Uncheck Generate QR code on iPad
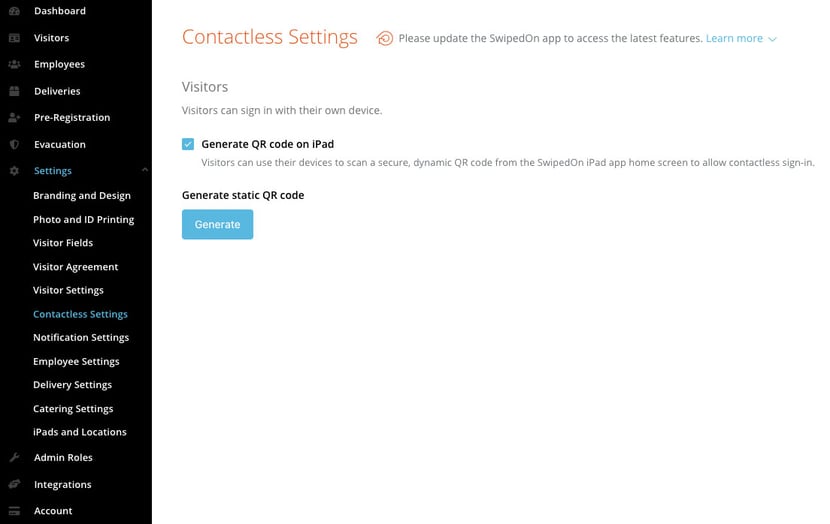This screenshot has height=524, width=830. (188, 144)
